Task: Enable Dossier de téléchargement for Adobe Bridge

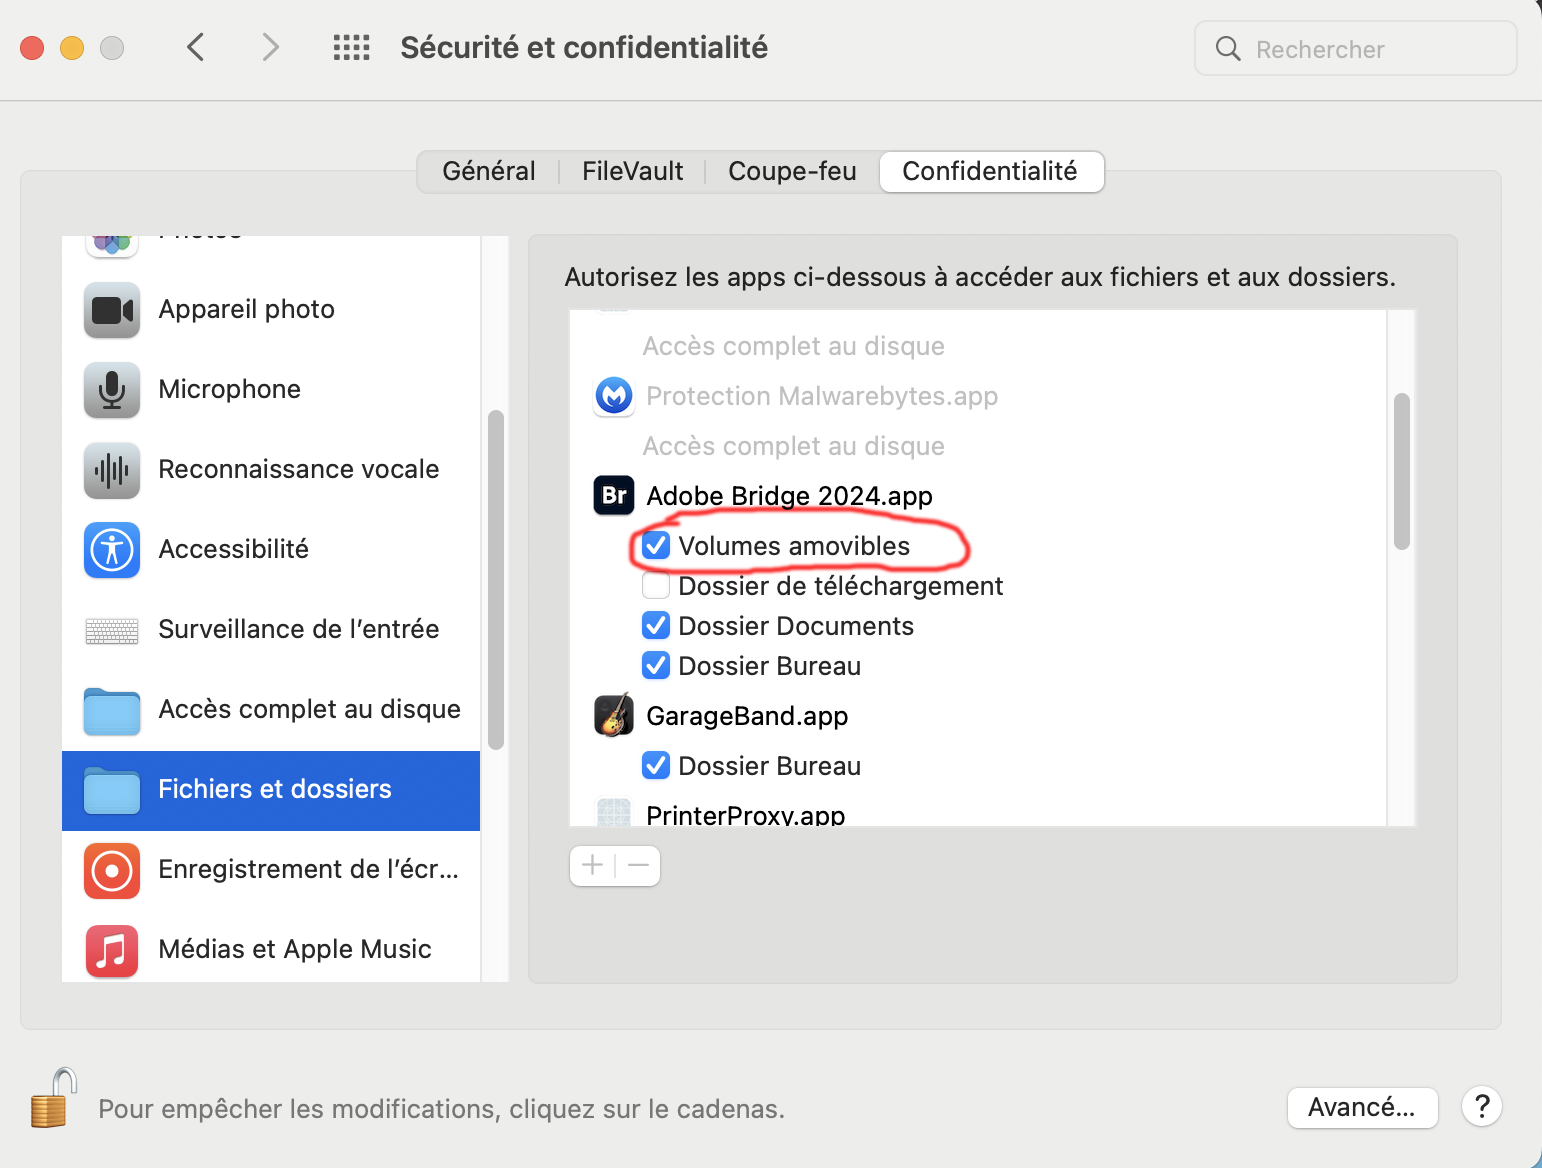Action: click(x=656, y=585)
